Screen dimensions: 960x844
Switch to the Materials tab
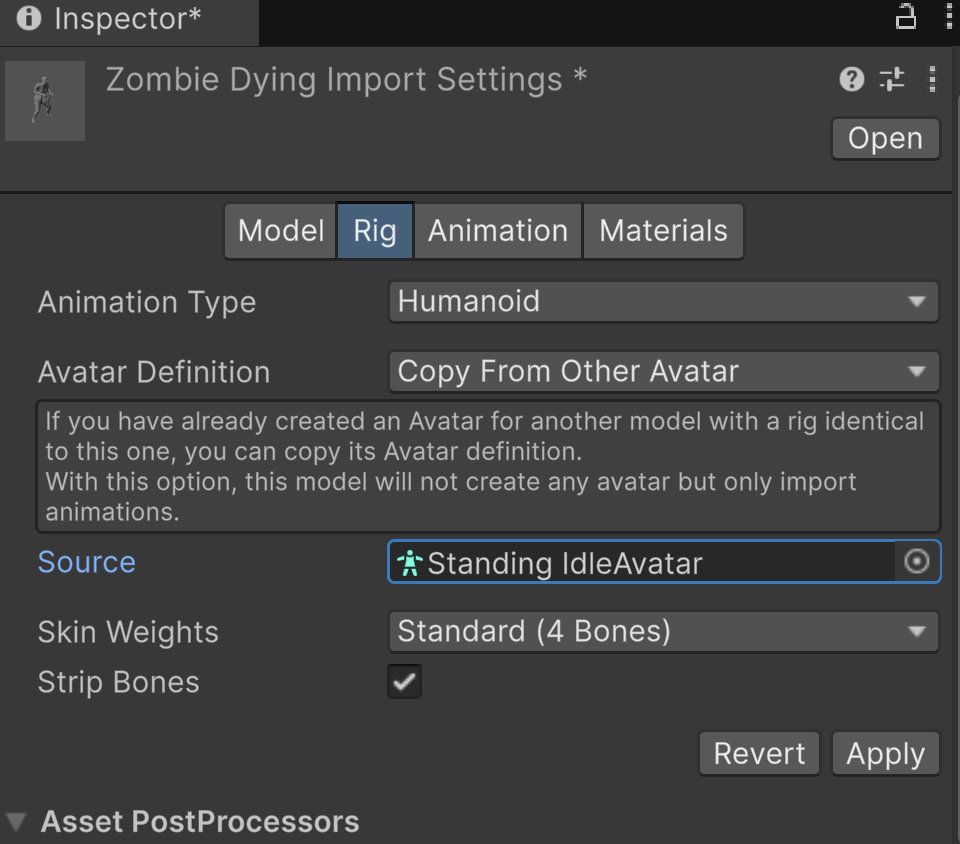(x=663, y=231)
